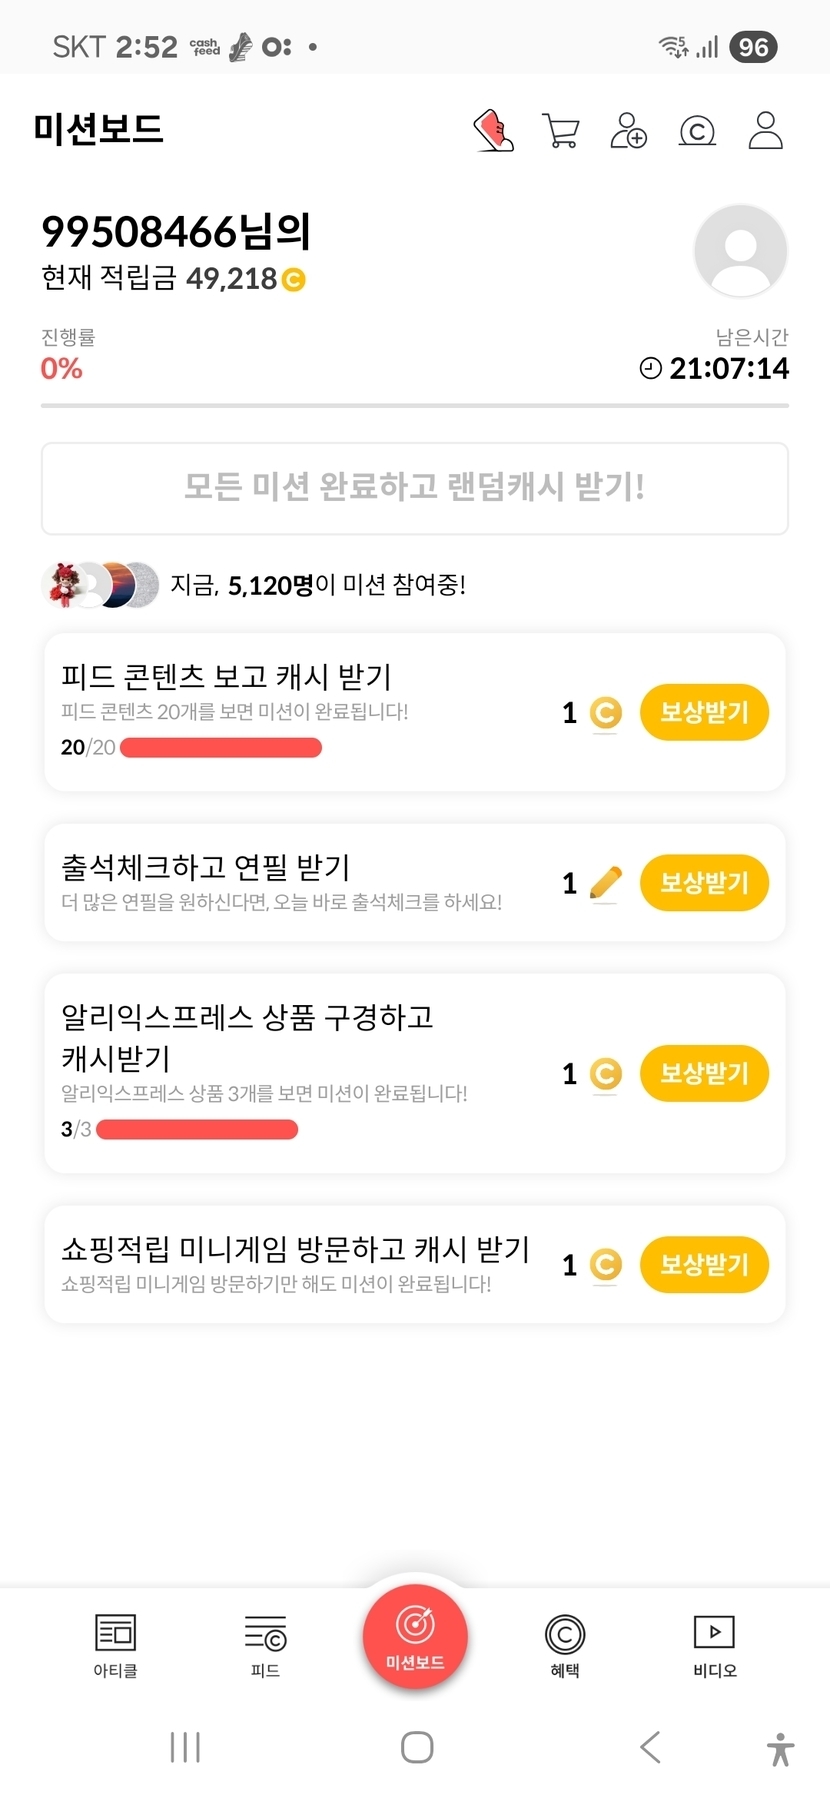Image resolution: width=830 pixels, height=1798 pixels.
Task: Open the 비디오 tab
Action: click(714, 1645)
